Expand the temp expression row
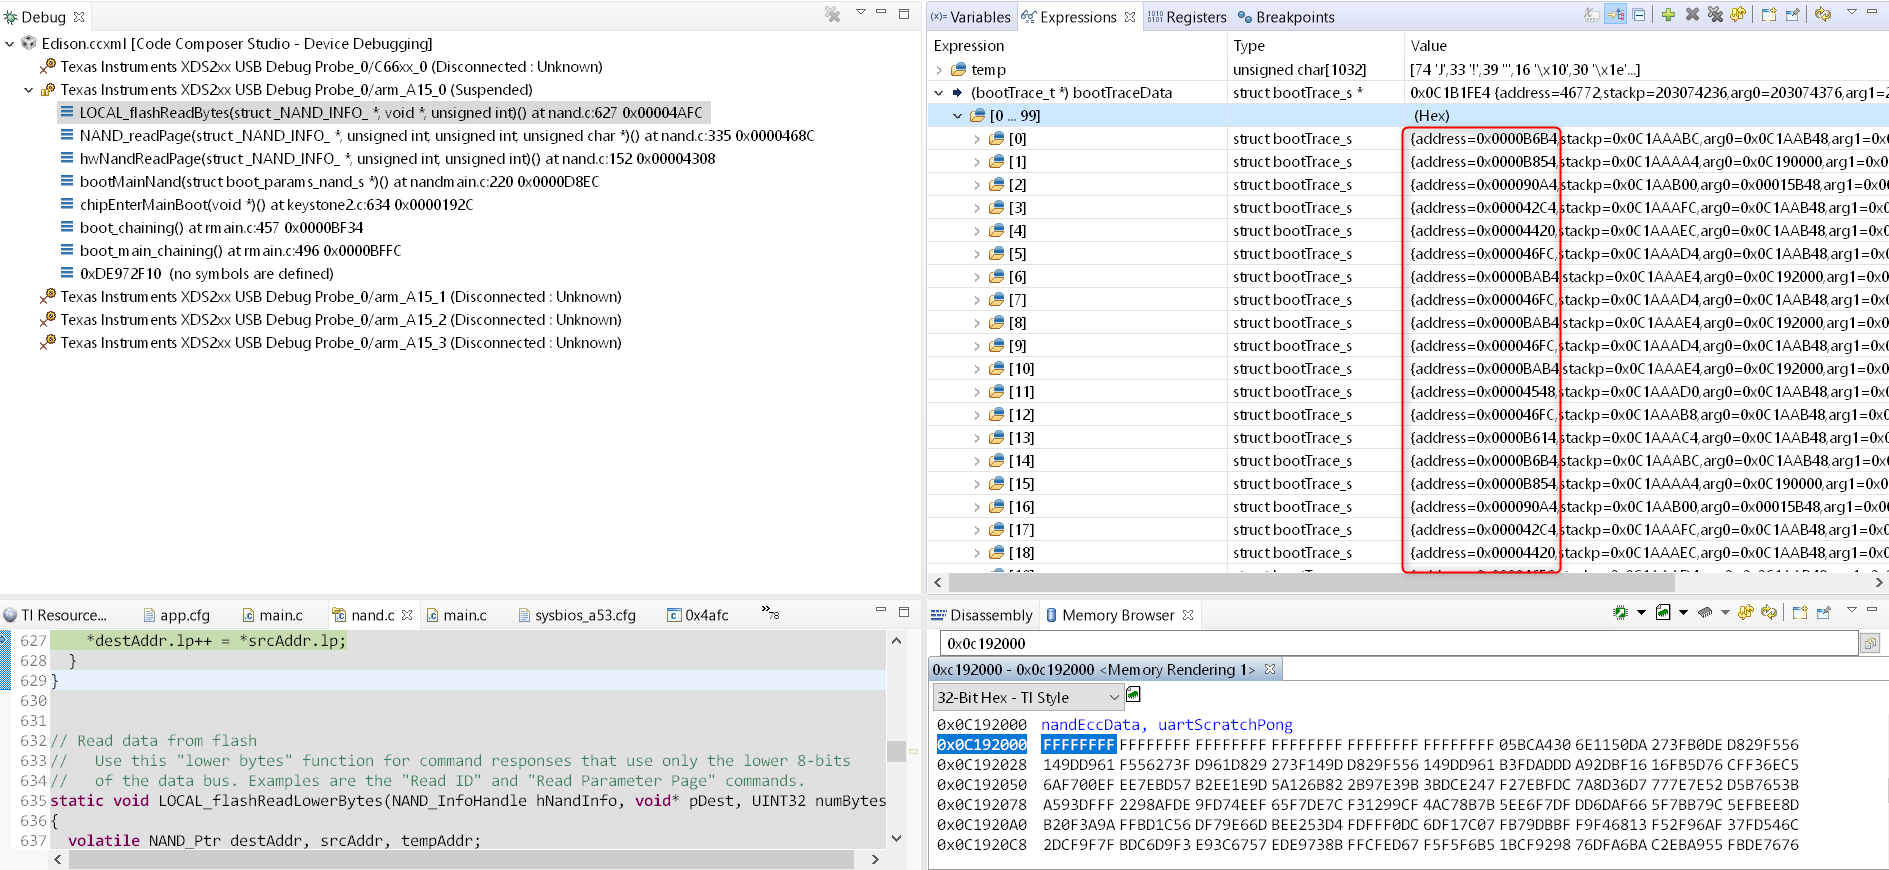The image size is (1889, 870). point(939,70)
